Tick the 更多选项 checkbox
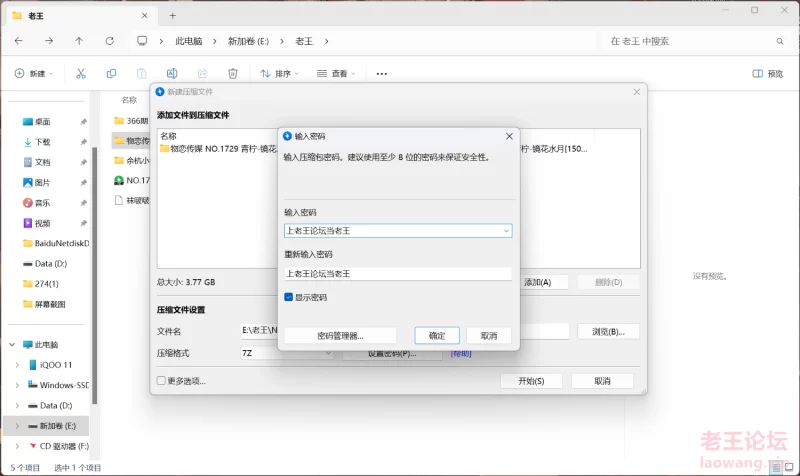This screenshot has height=476, width=800. [x=161, y=381]
